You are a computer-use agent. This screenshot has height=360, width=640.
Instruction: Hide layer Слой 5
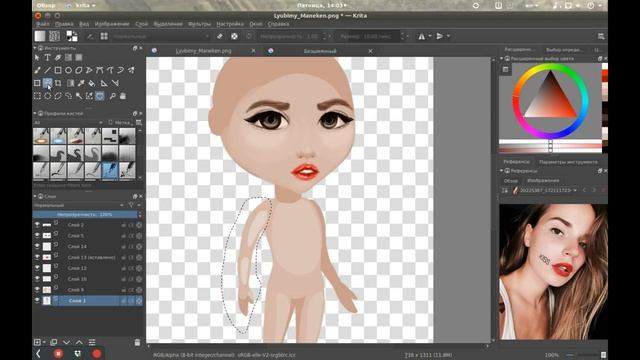point(37,236)
